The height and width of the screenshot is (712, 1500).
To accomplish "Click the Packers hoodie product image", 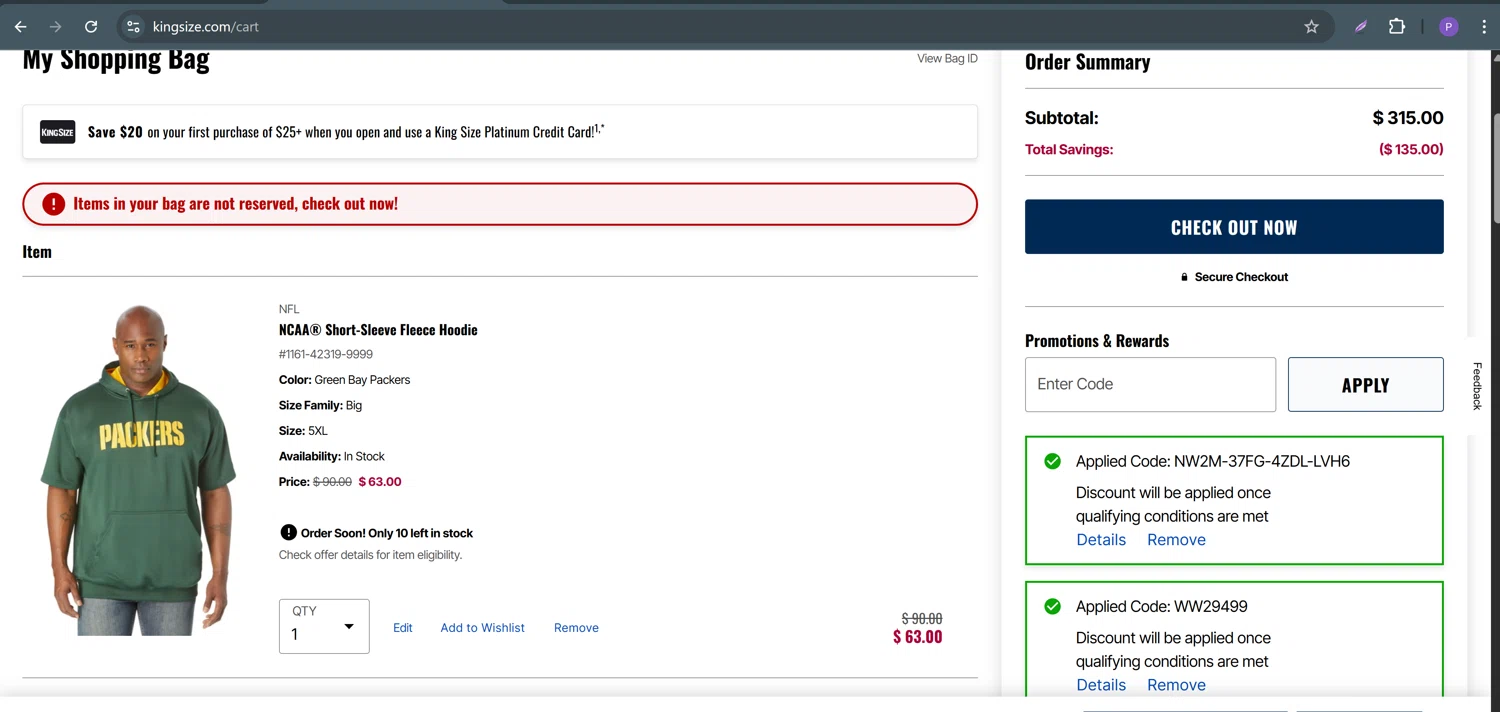I will click(140, 470).
